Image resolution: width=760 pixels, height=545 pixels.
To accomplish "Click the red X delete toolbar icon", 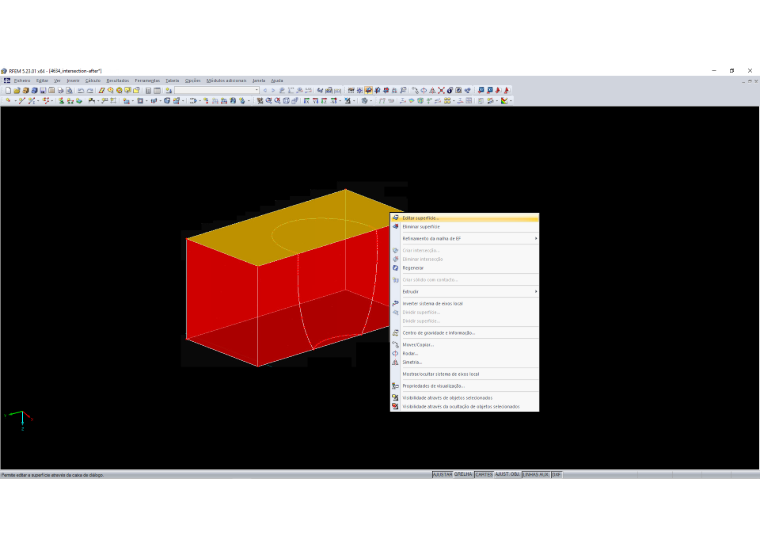I will pyautogui.click(x=441, y=91).
